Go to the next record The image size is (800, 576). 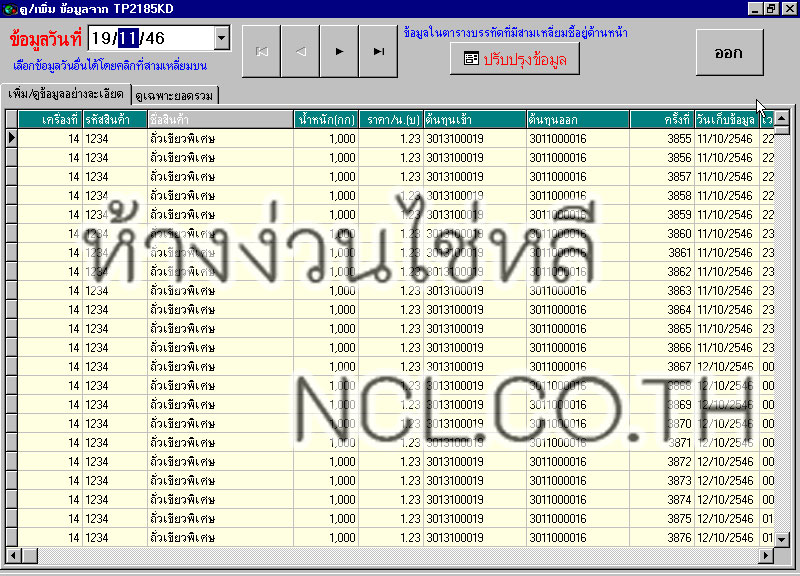pos(339,51)
